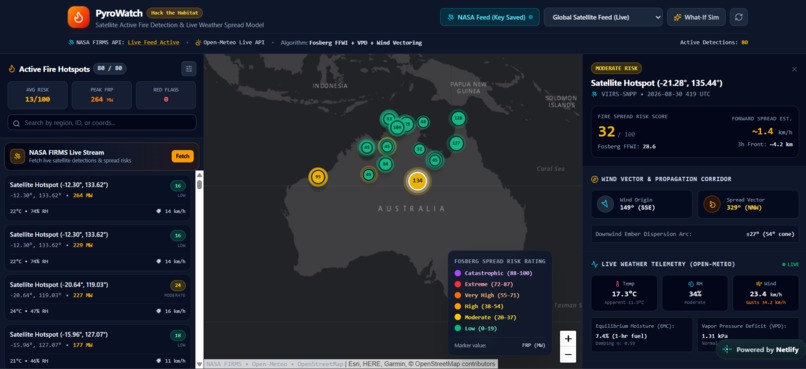Click the PEAK FRP 264 MW stat tile
806x369 pixels.
coord(102,95)
